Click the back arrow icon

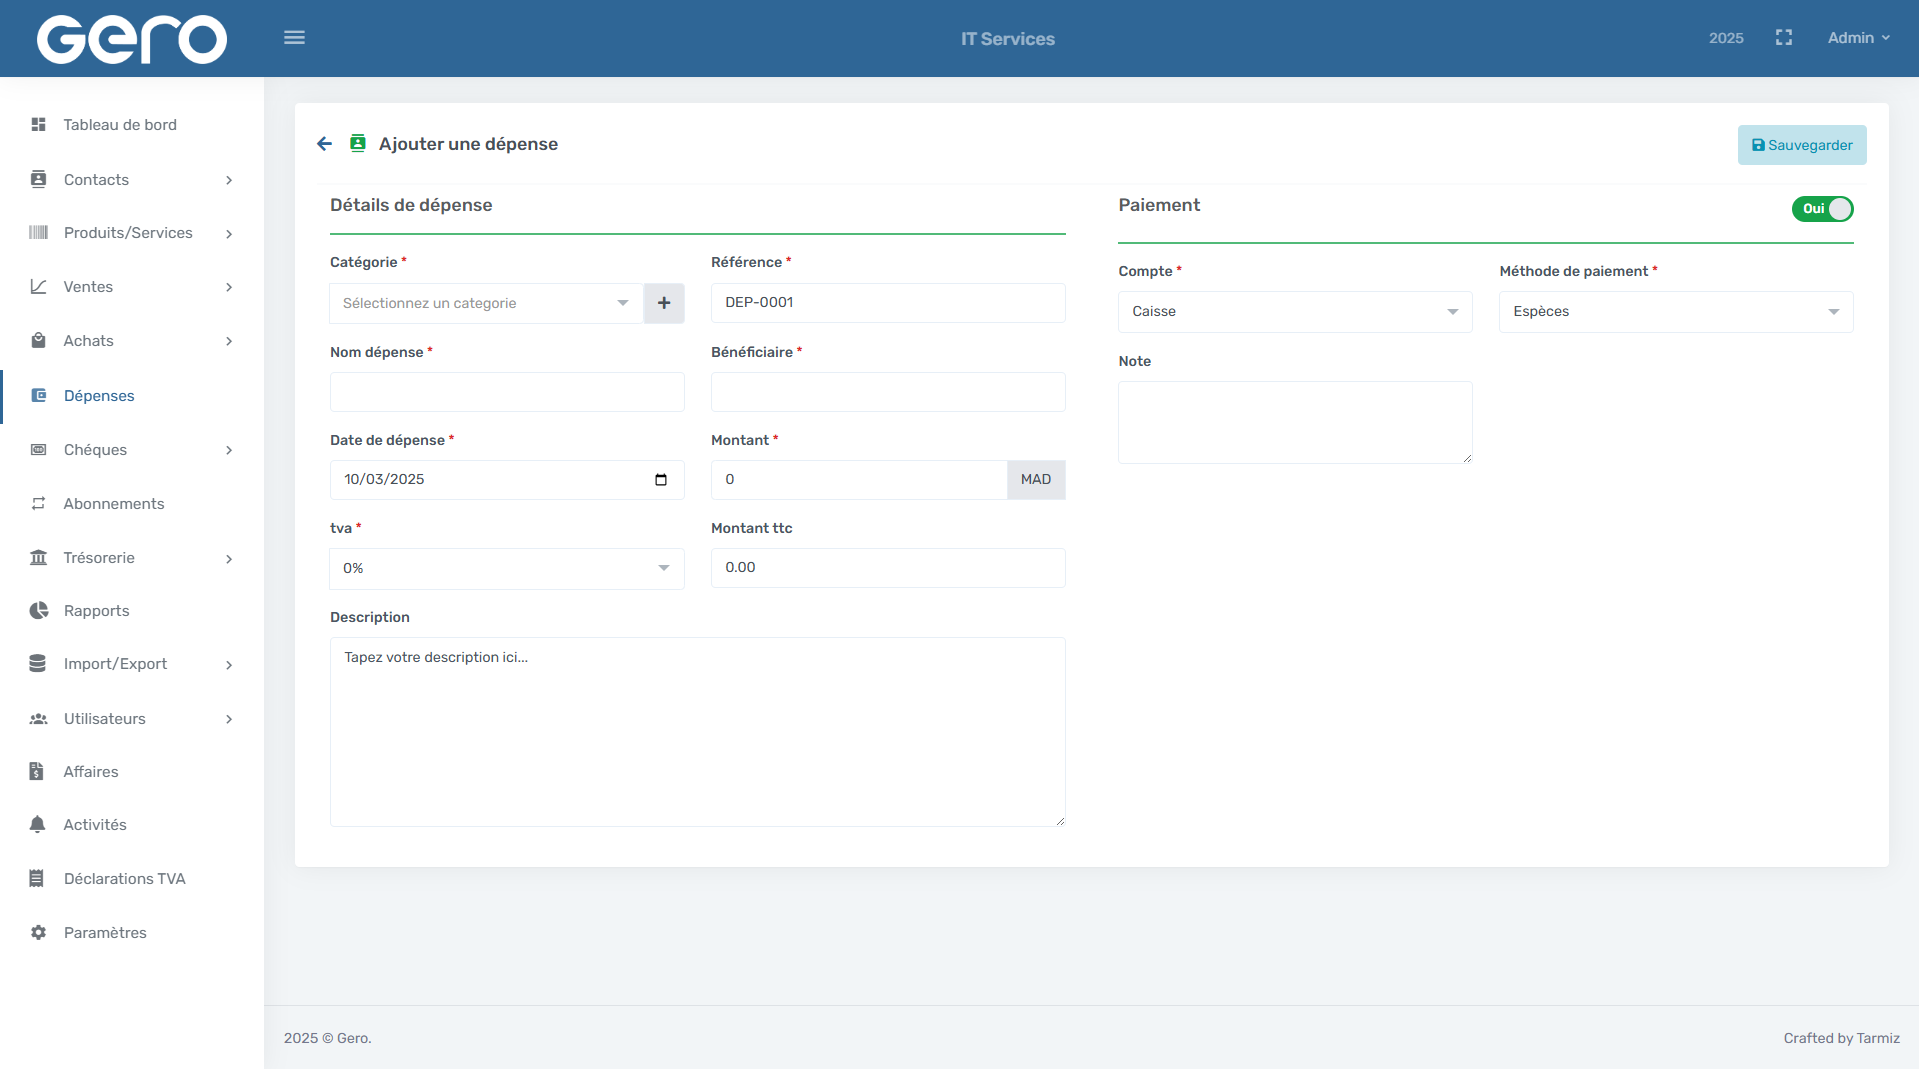[x=324, y=144]
